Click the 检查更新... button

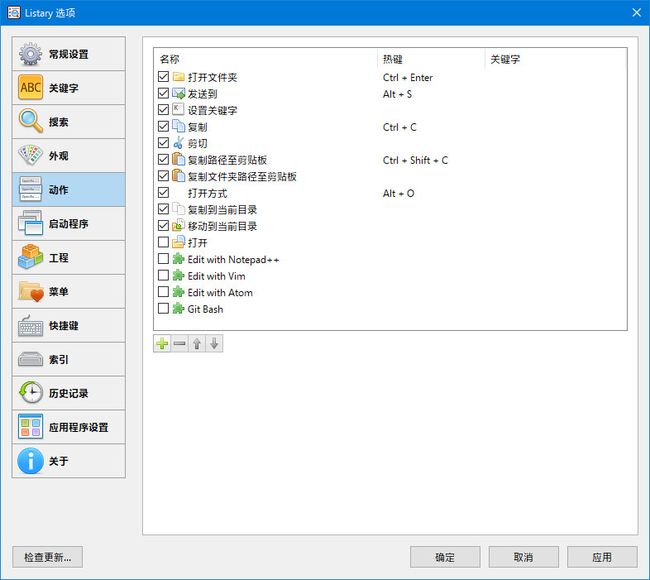(48, 557)
